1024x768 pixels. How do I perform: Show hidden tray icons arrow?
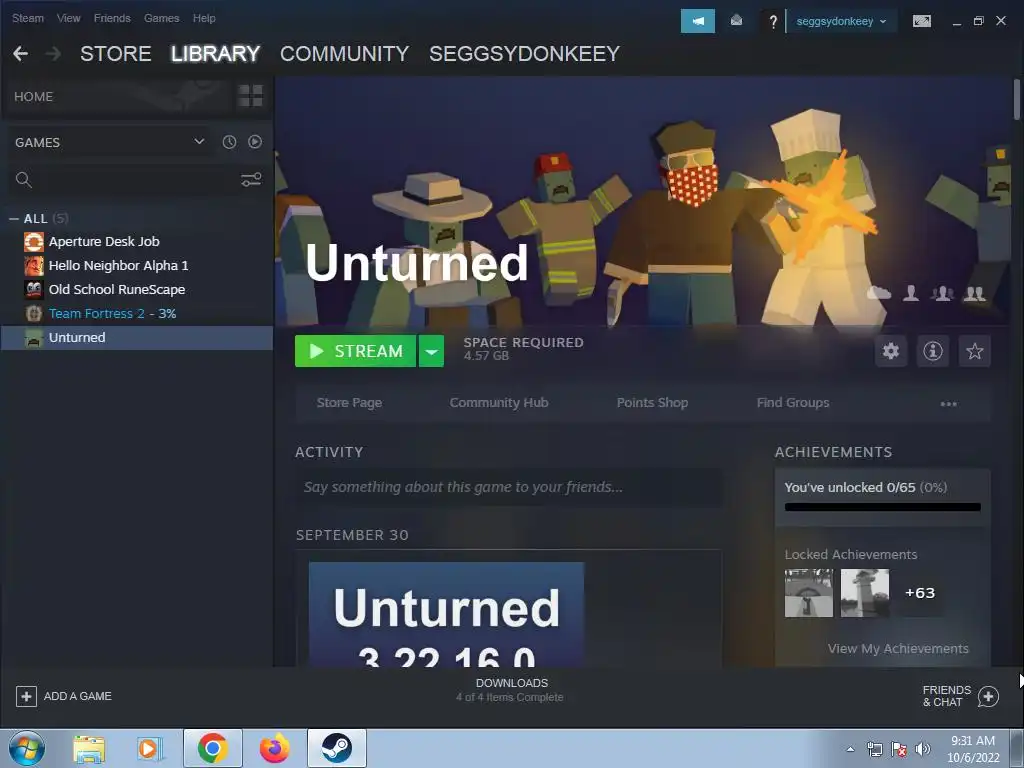point(850,749)
